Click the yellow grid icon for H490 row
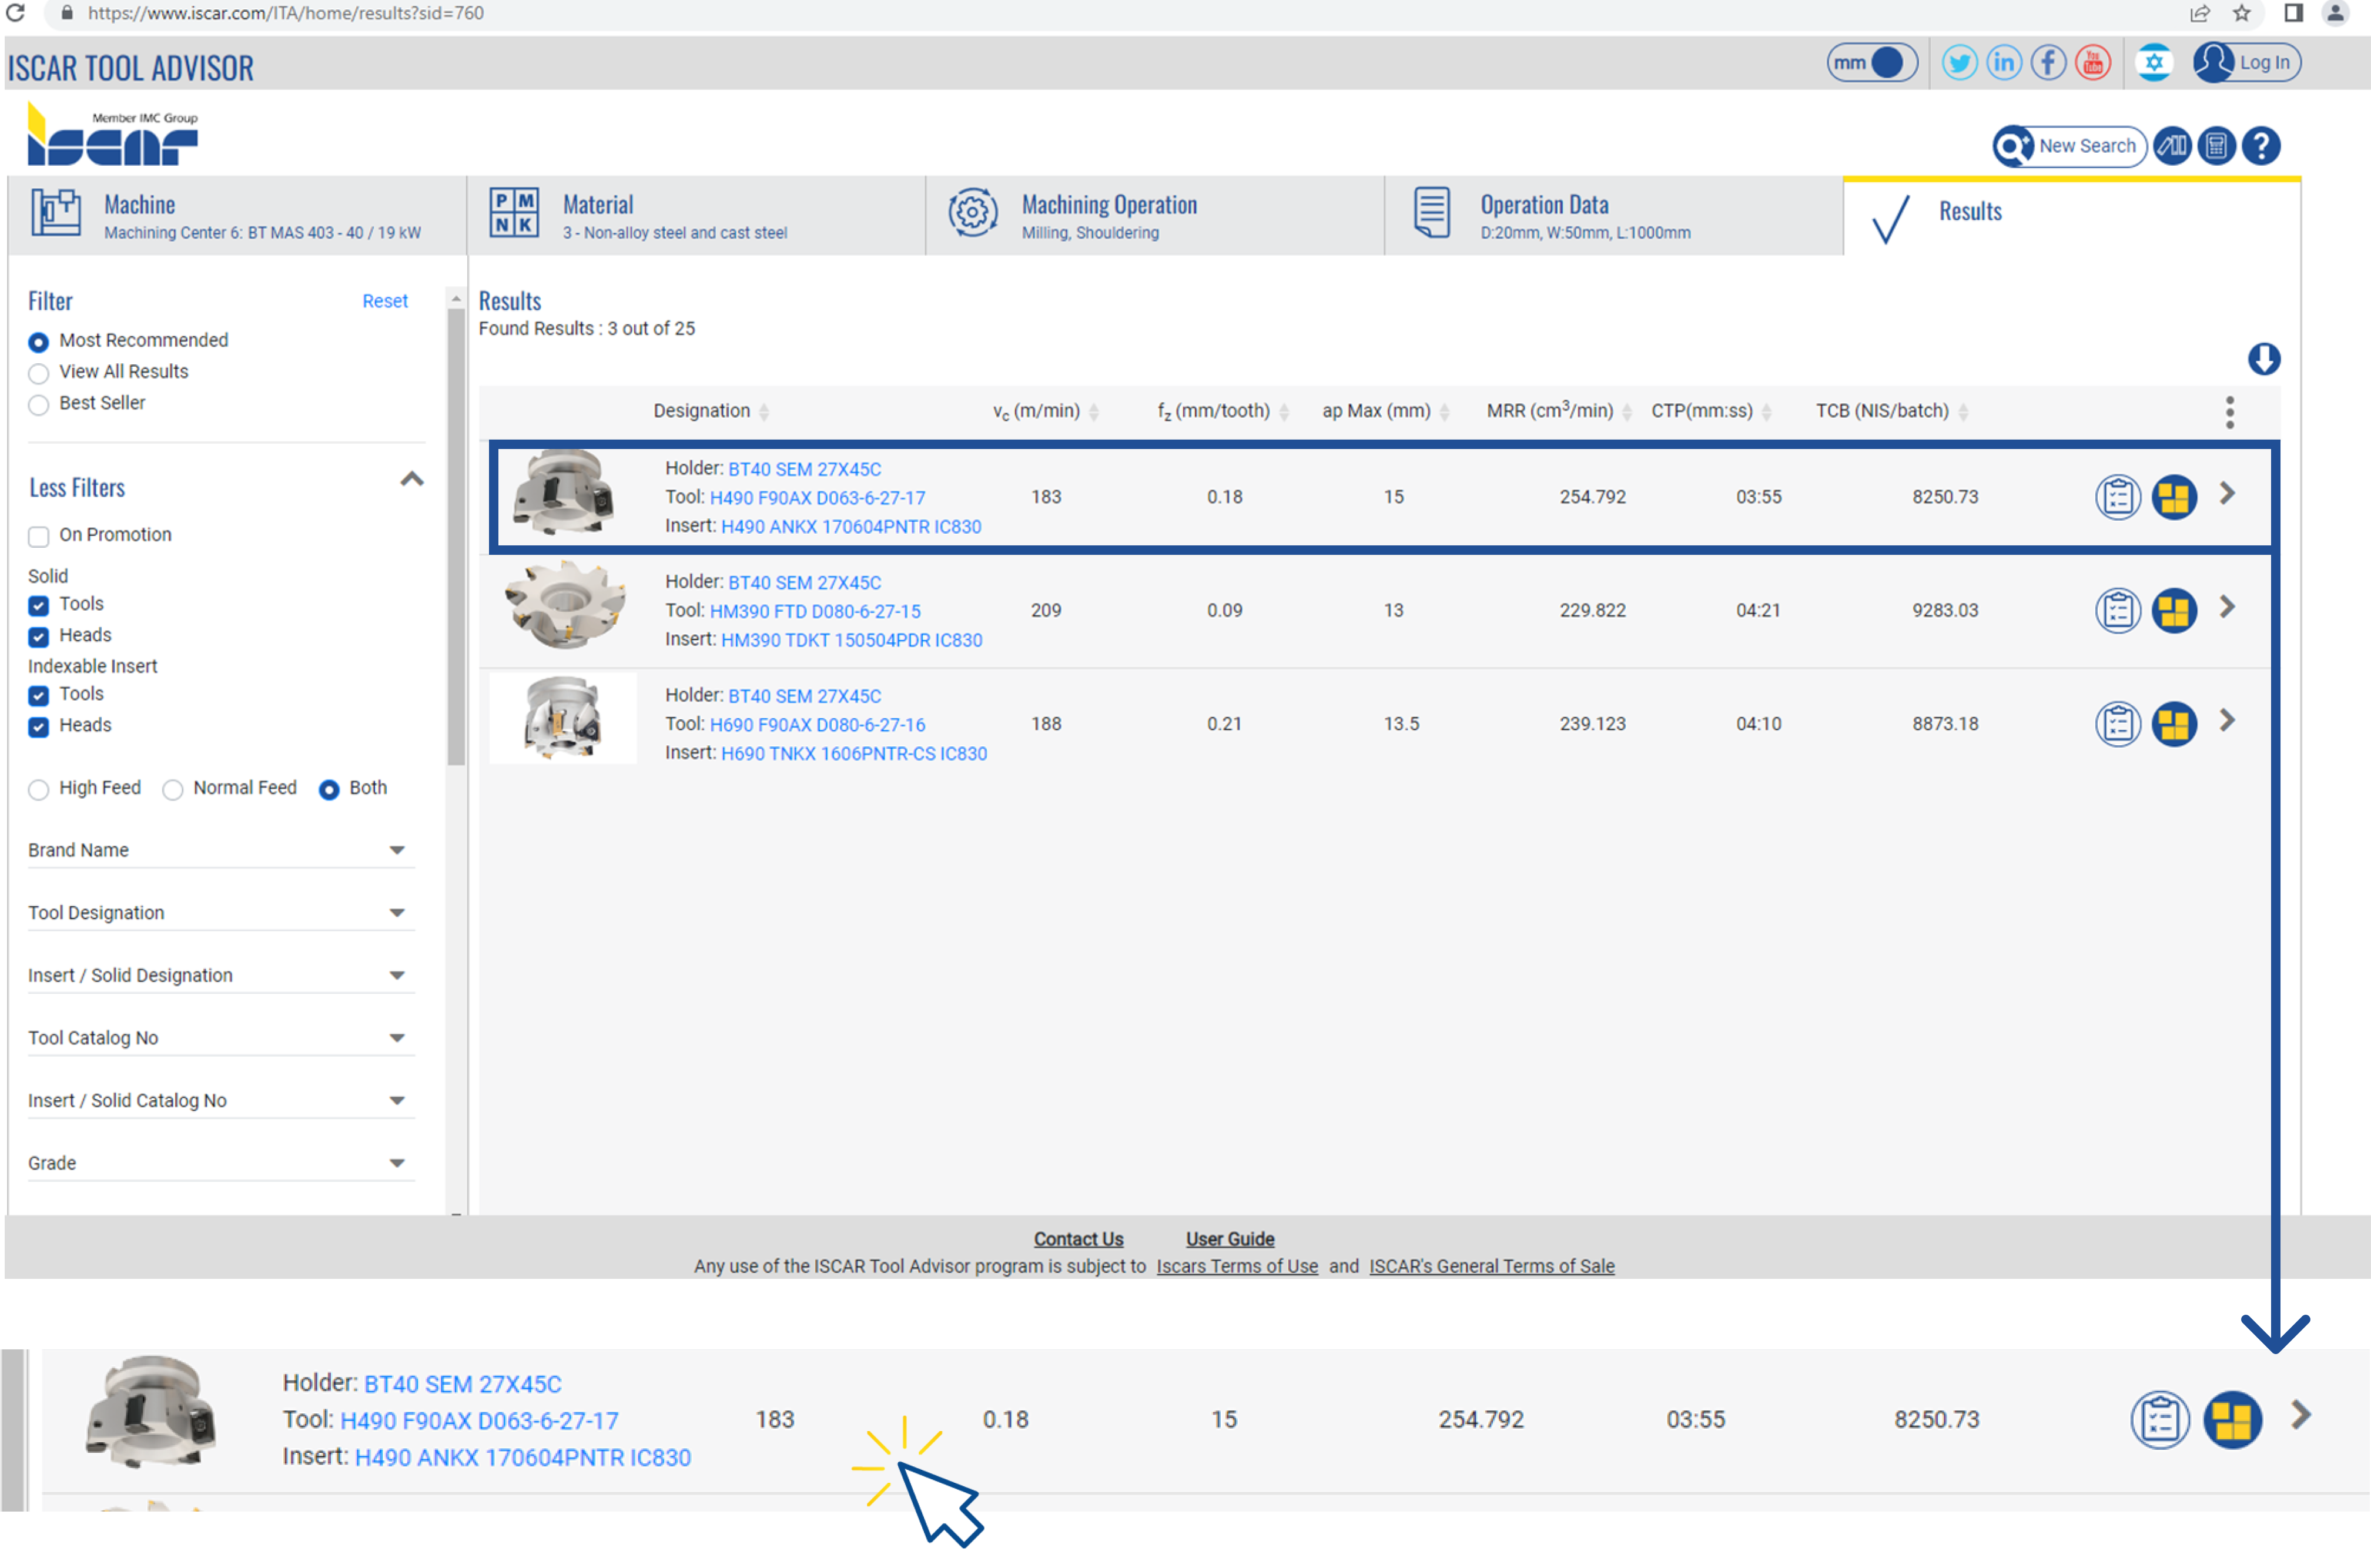Screen dimensions: 2371x1568 click(2174, 497)
